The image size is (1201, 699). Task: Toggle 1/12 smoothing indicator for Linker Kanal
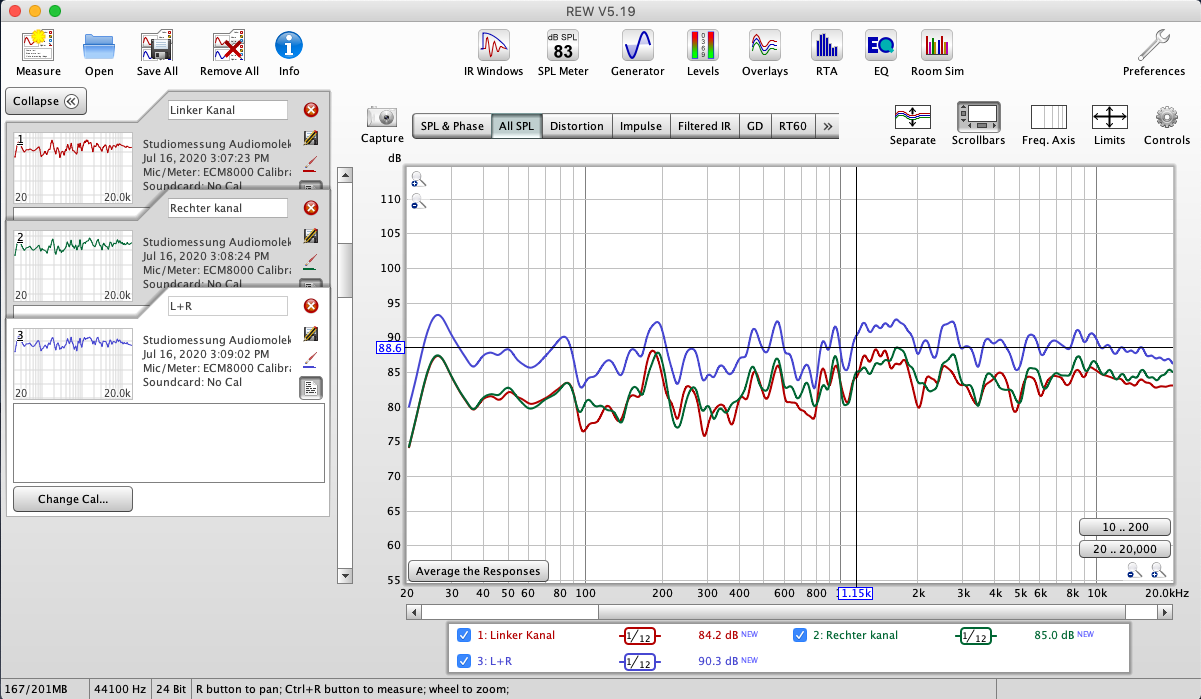point(638,636)
